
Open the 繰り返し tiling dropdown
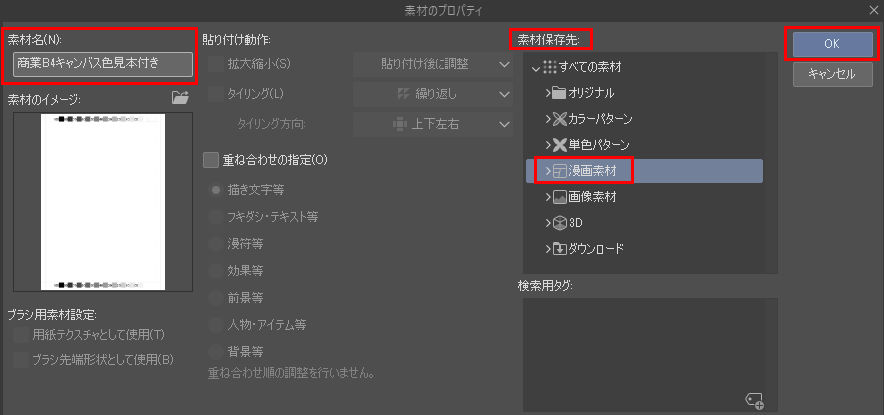click(x=433, y=94)
